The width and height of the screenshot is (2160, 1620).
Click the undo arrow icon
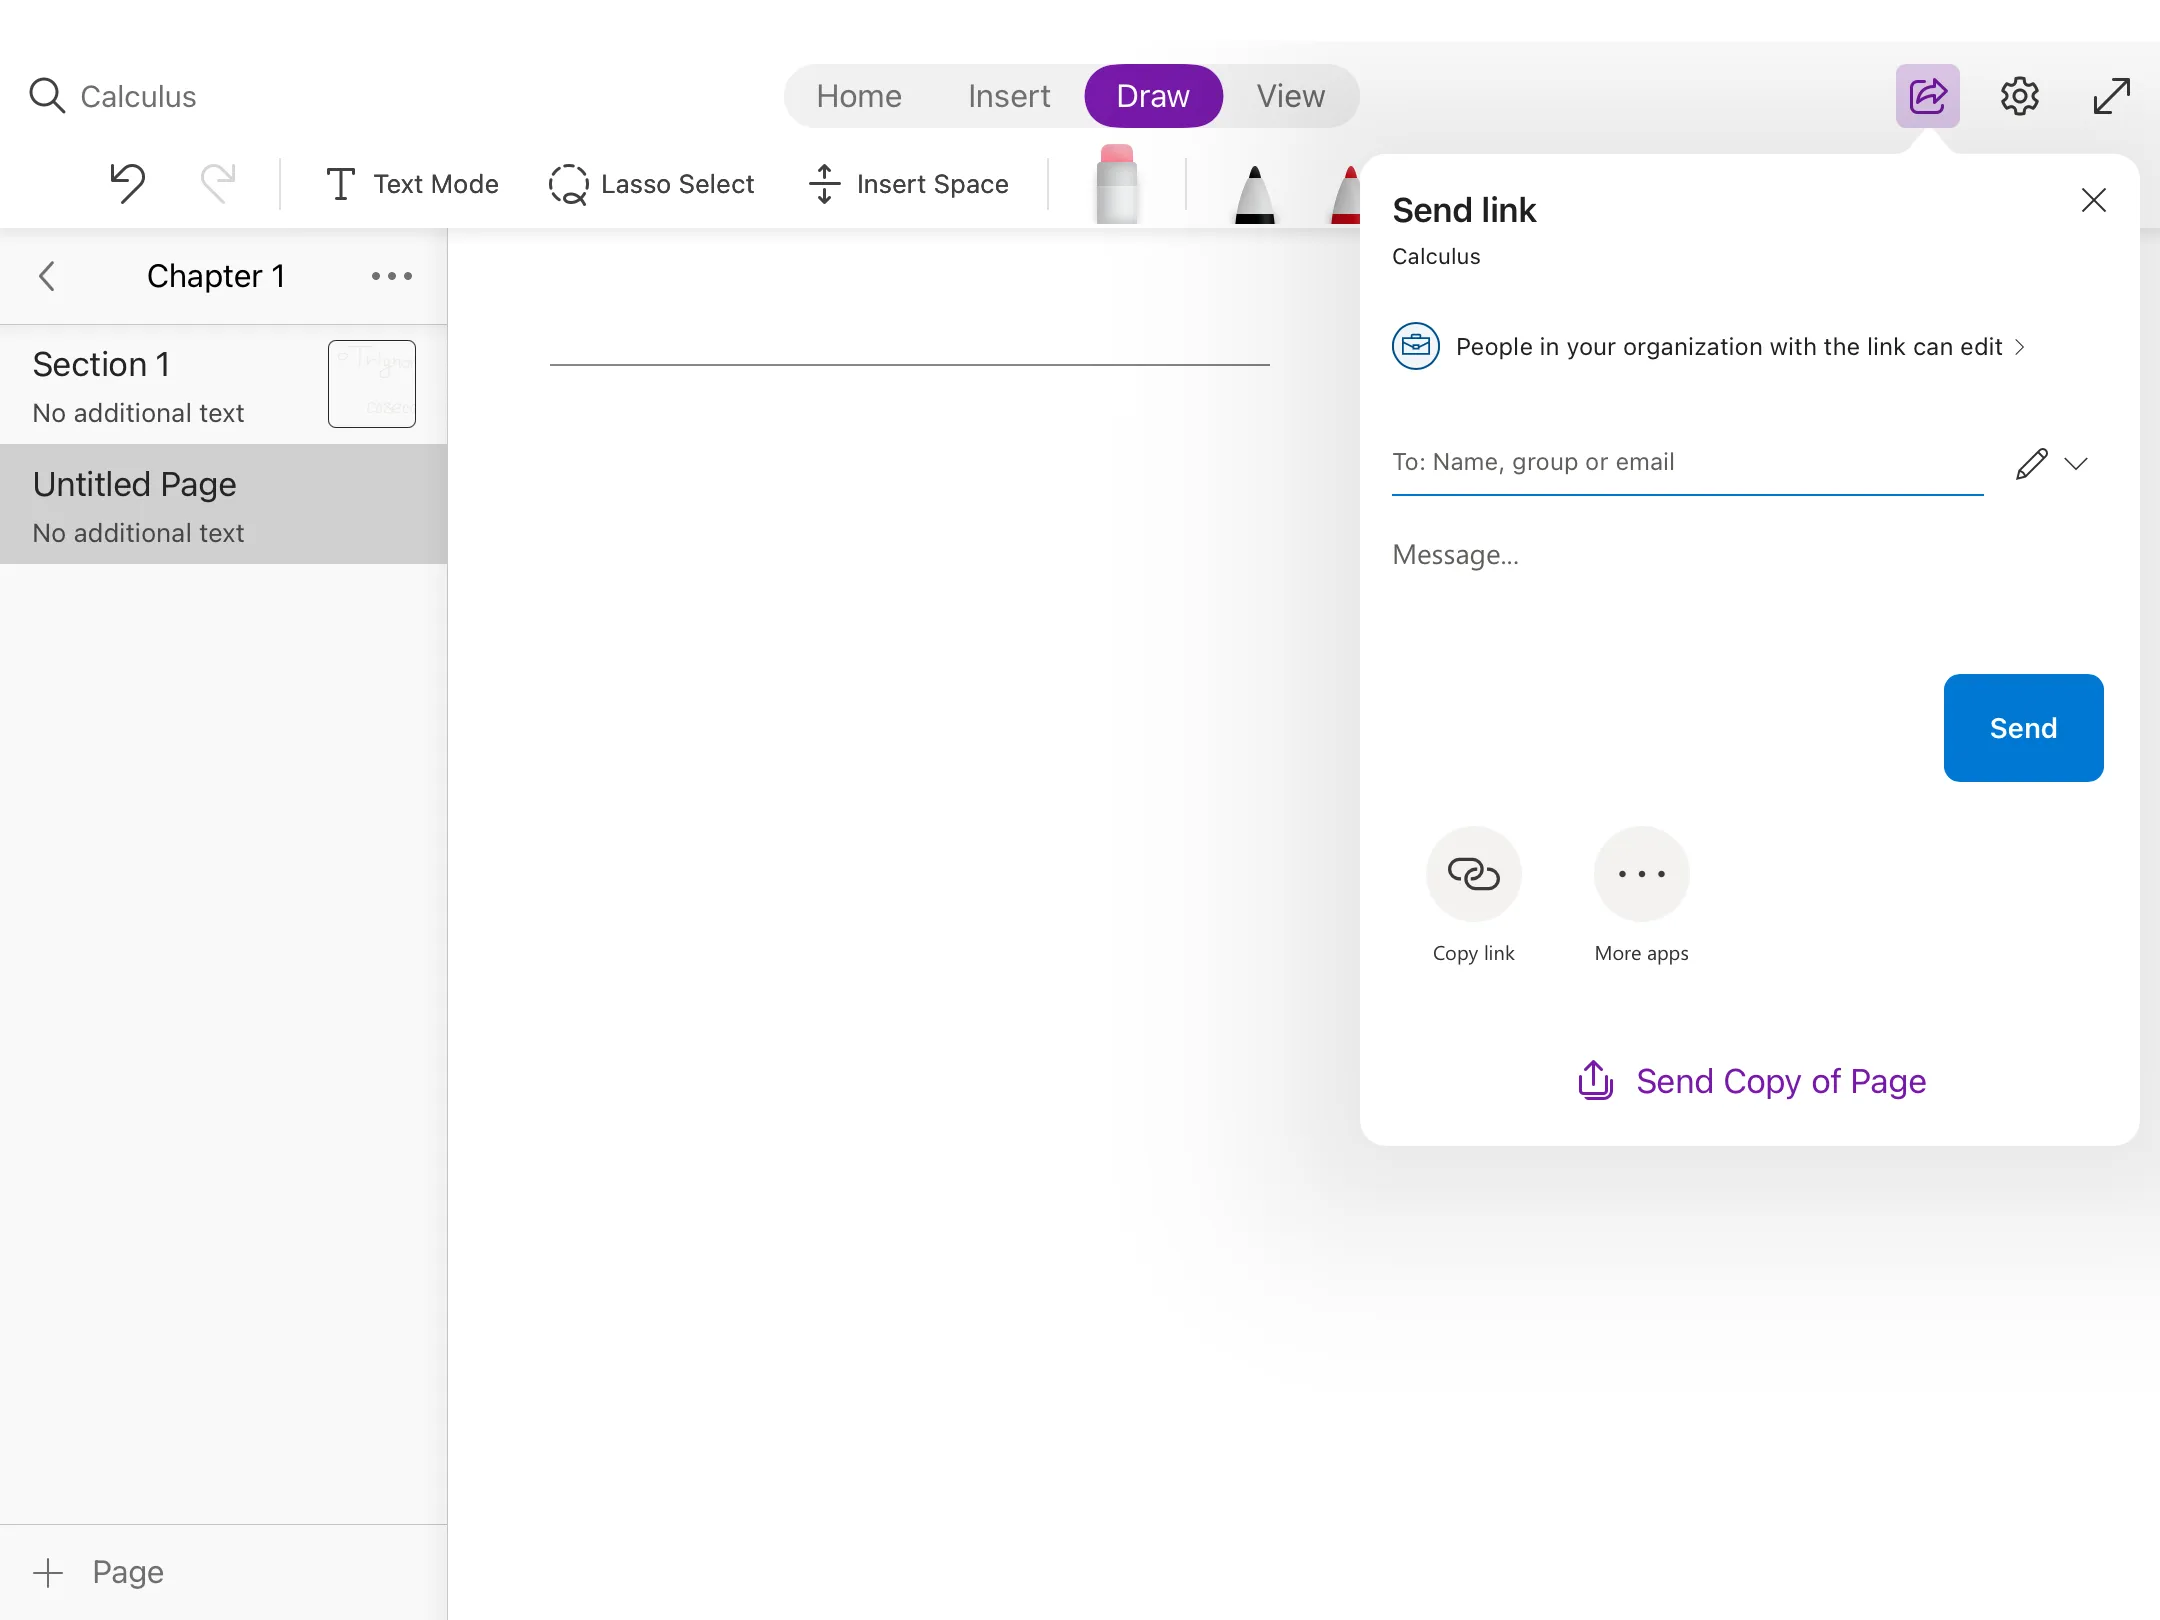tap(128, 184)
